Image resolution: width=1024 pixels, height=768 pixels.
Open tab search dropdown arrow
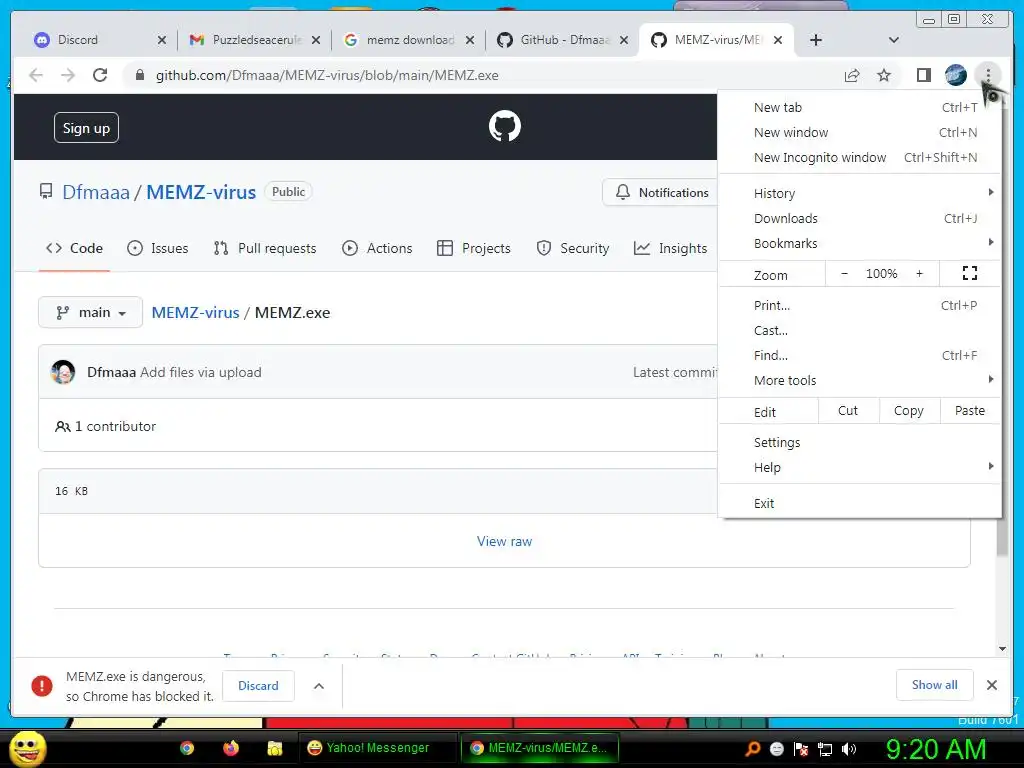tap(893, 40)
